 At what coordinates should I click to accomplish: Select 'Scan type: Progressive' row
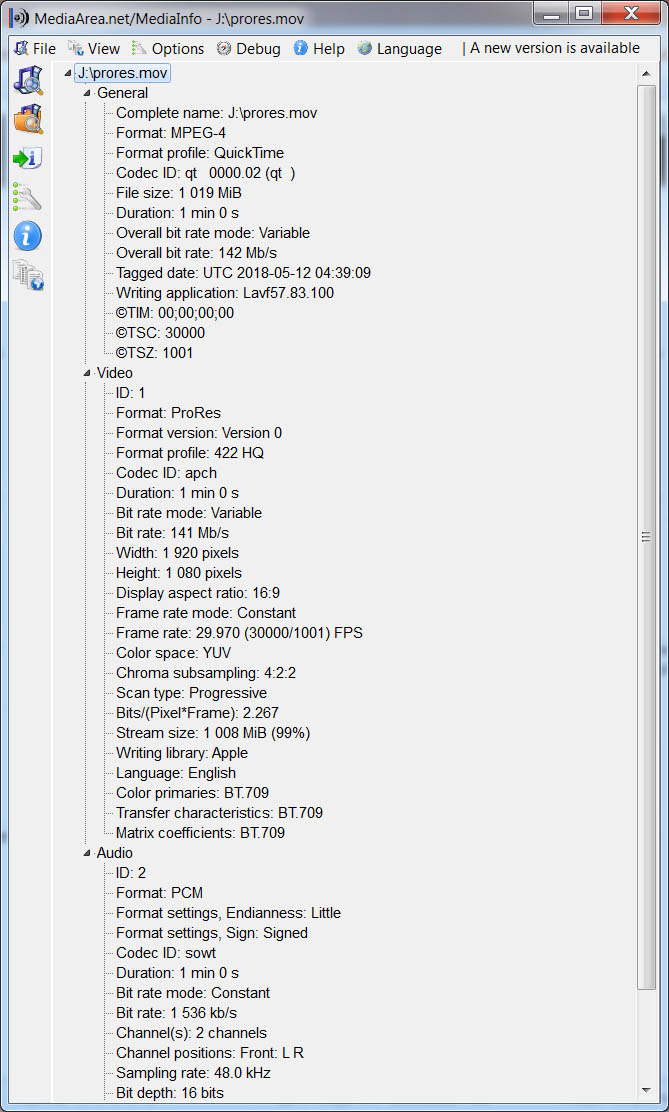(x=192, y=693)
